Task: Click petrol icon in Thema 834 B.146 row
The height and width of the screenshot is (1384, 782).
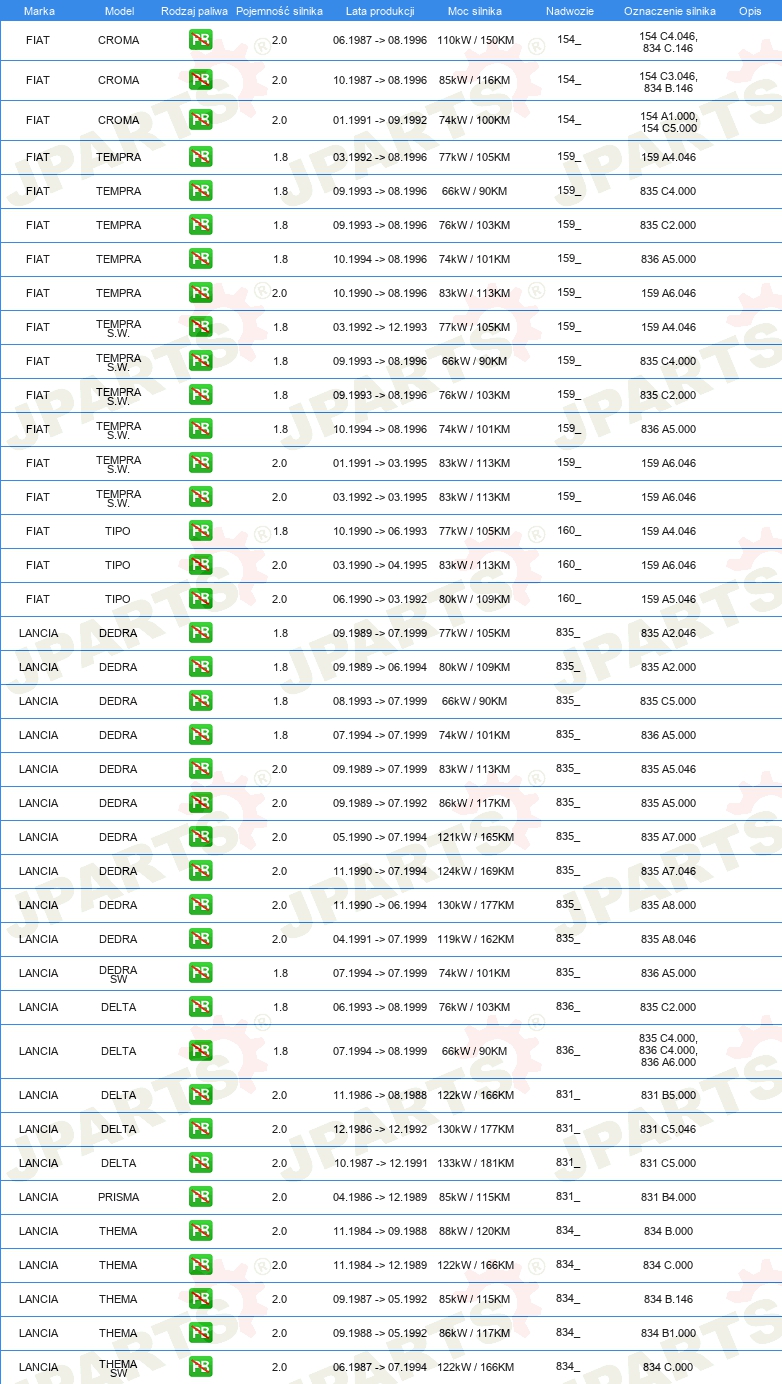Action: (x=201, y=1299)
